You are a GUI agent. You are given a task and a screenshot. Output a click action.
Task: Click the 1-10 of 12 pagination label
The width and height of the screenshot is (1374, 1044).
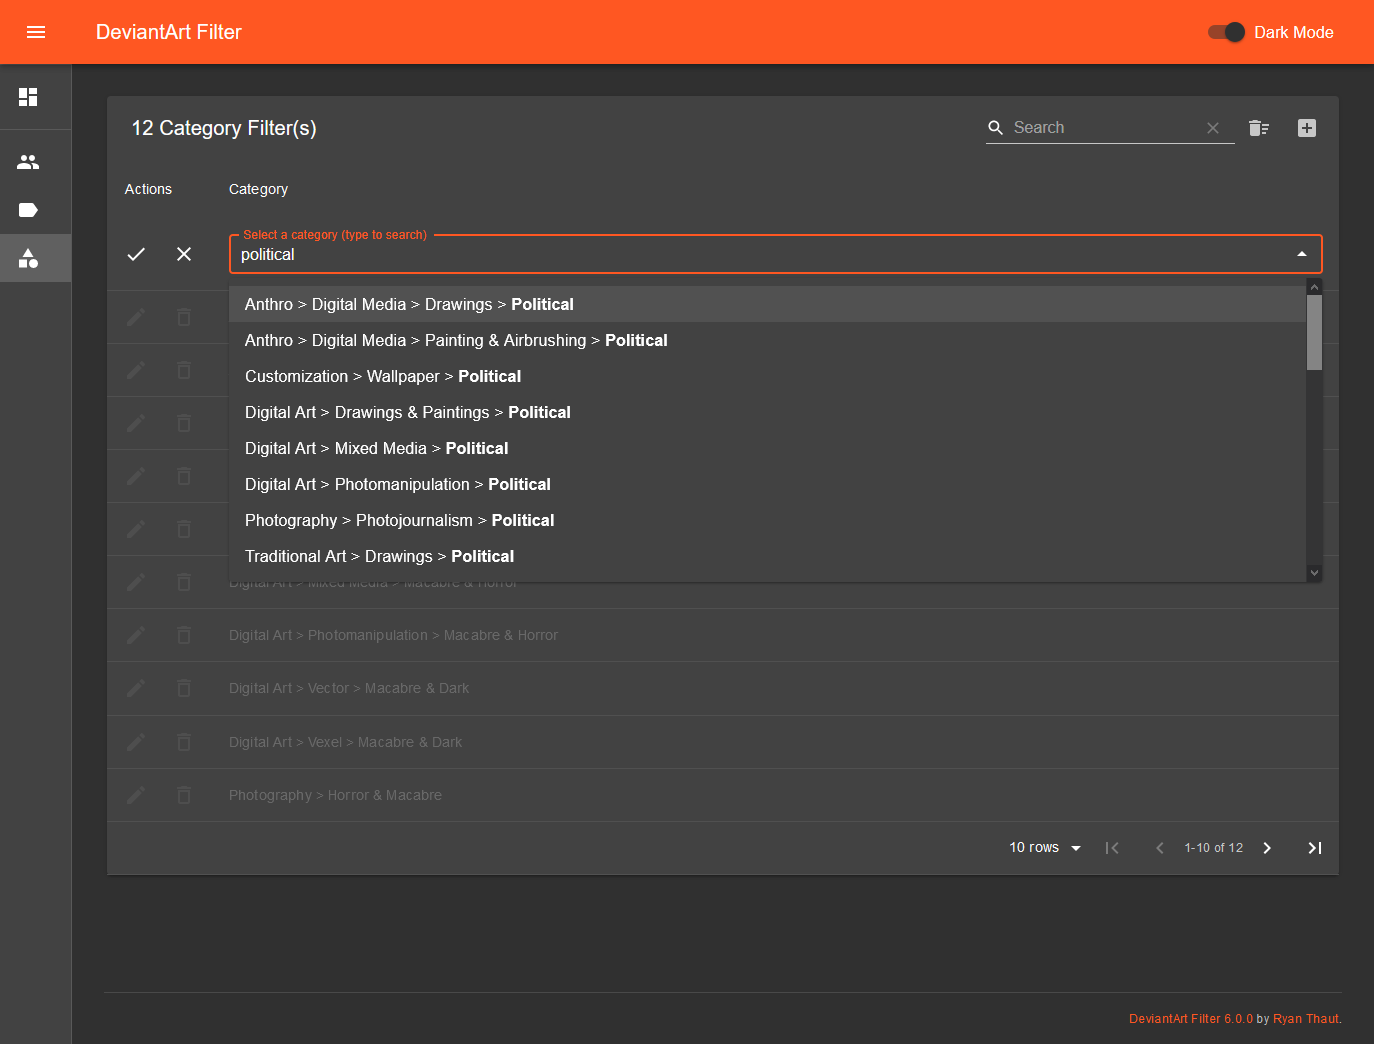click(x=1214, y=848)
